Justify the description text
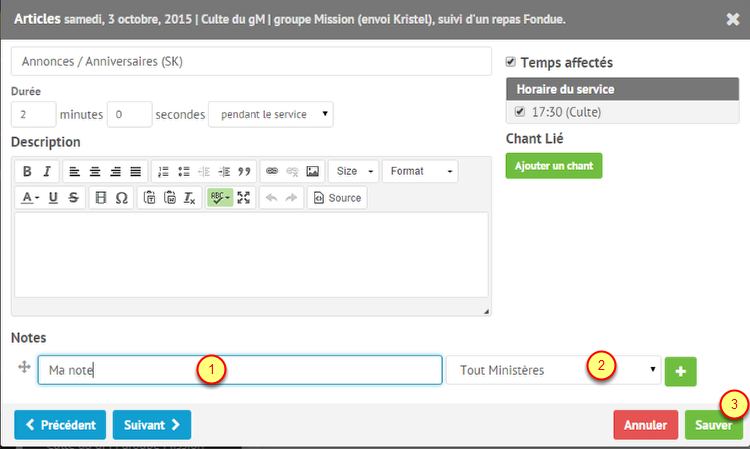The image size is (750, 449). coord(136,171)
